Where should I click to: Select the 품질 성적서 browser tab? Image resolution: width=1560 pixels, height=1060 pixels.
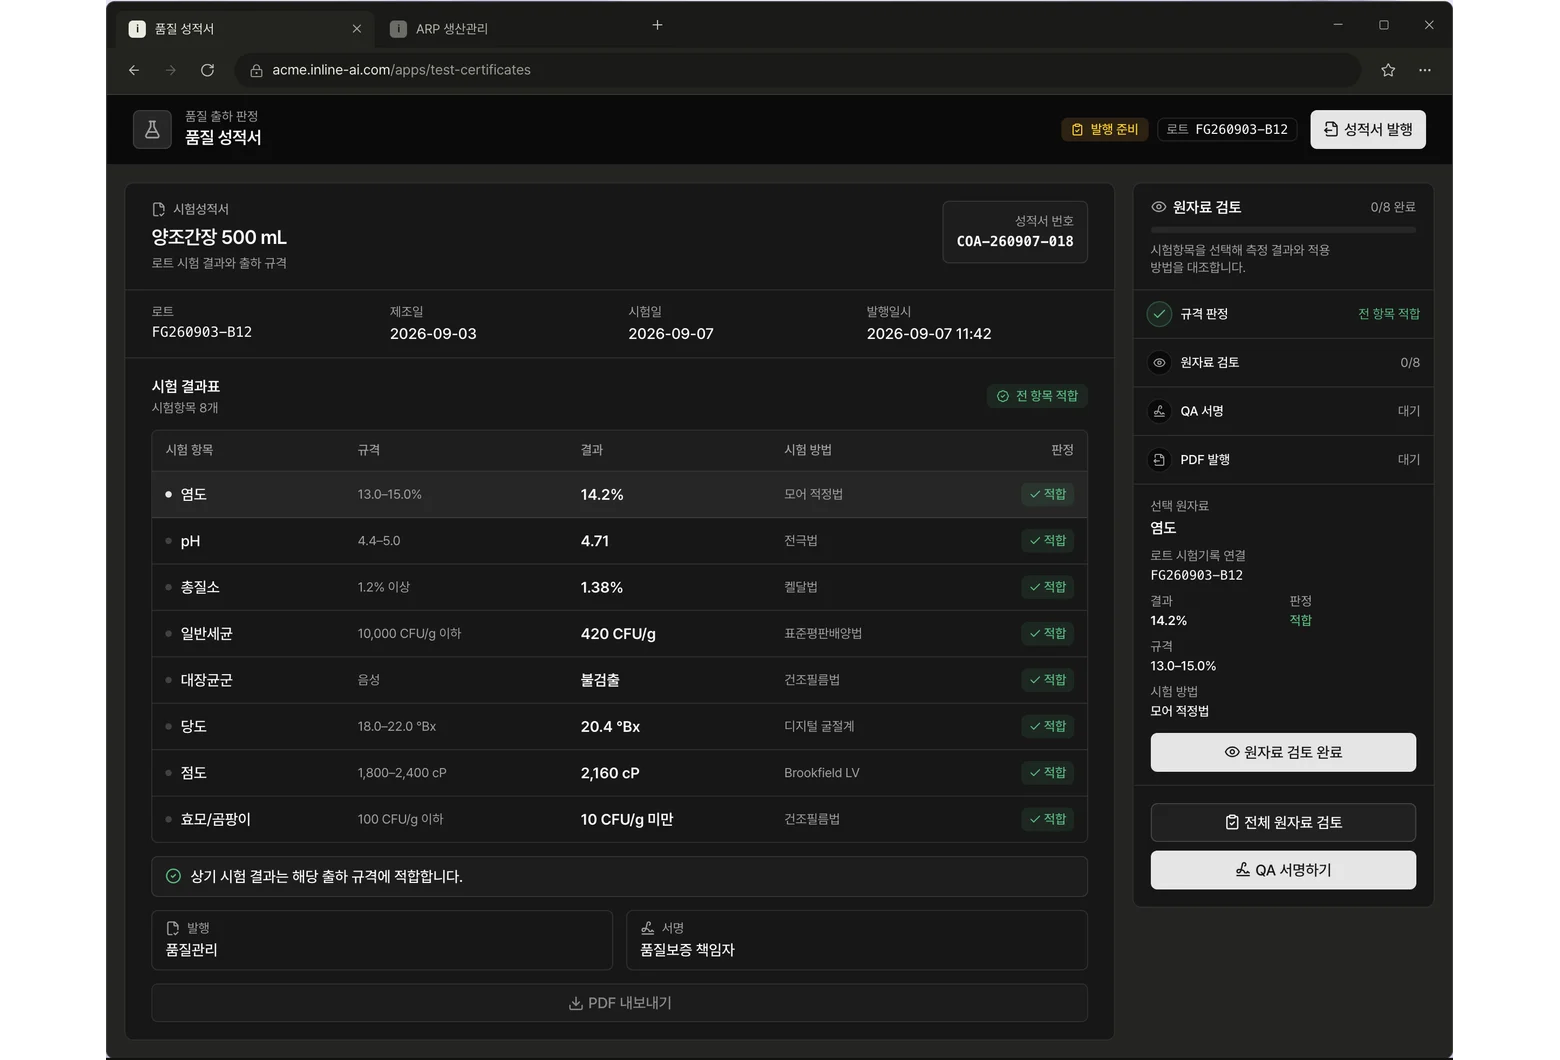click(245, 29)
